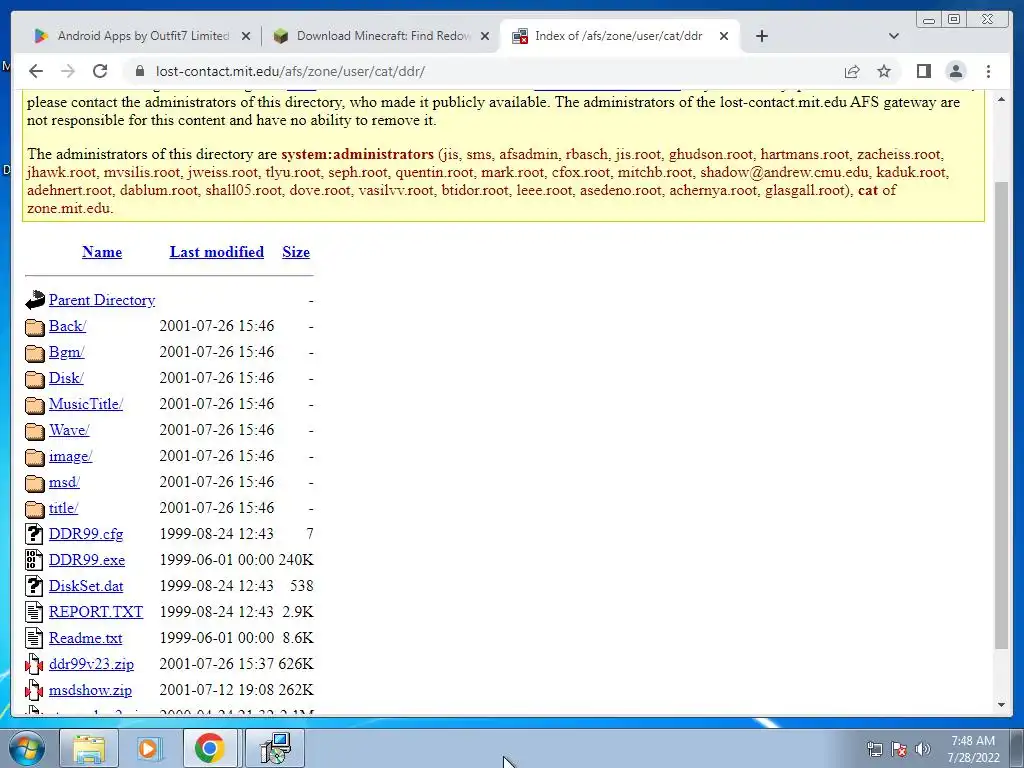Open the Chrome three-dot menu
The height and width of the screenshot is (768, 1024).
pyautogui.click(x=988, y=71)
